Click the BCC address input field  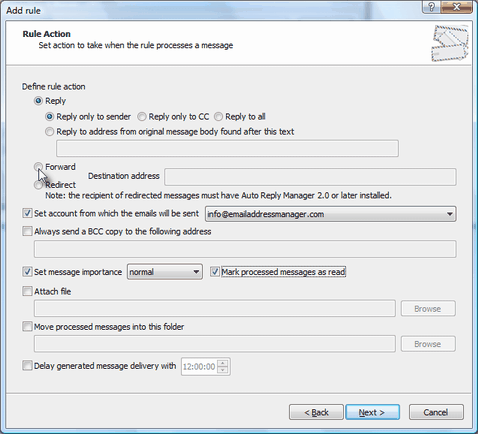(245, 249)
